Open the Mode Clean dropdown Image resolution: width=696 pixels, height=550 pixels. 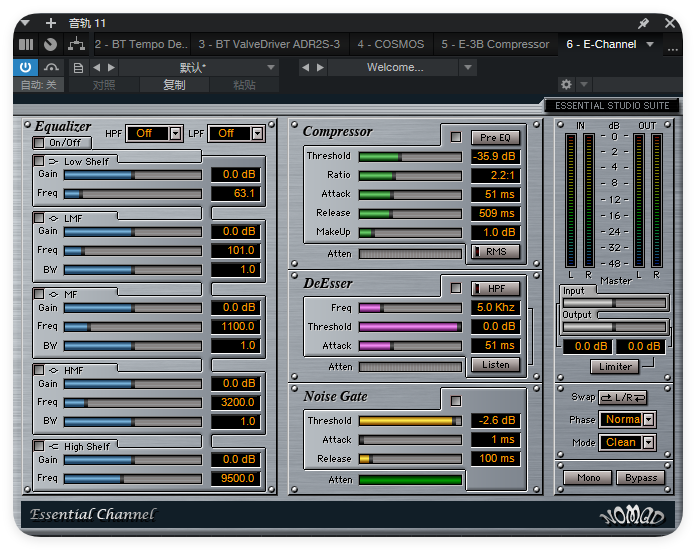(627, 443)
